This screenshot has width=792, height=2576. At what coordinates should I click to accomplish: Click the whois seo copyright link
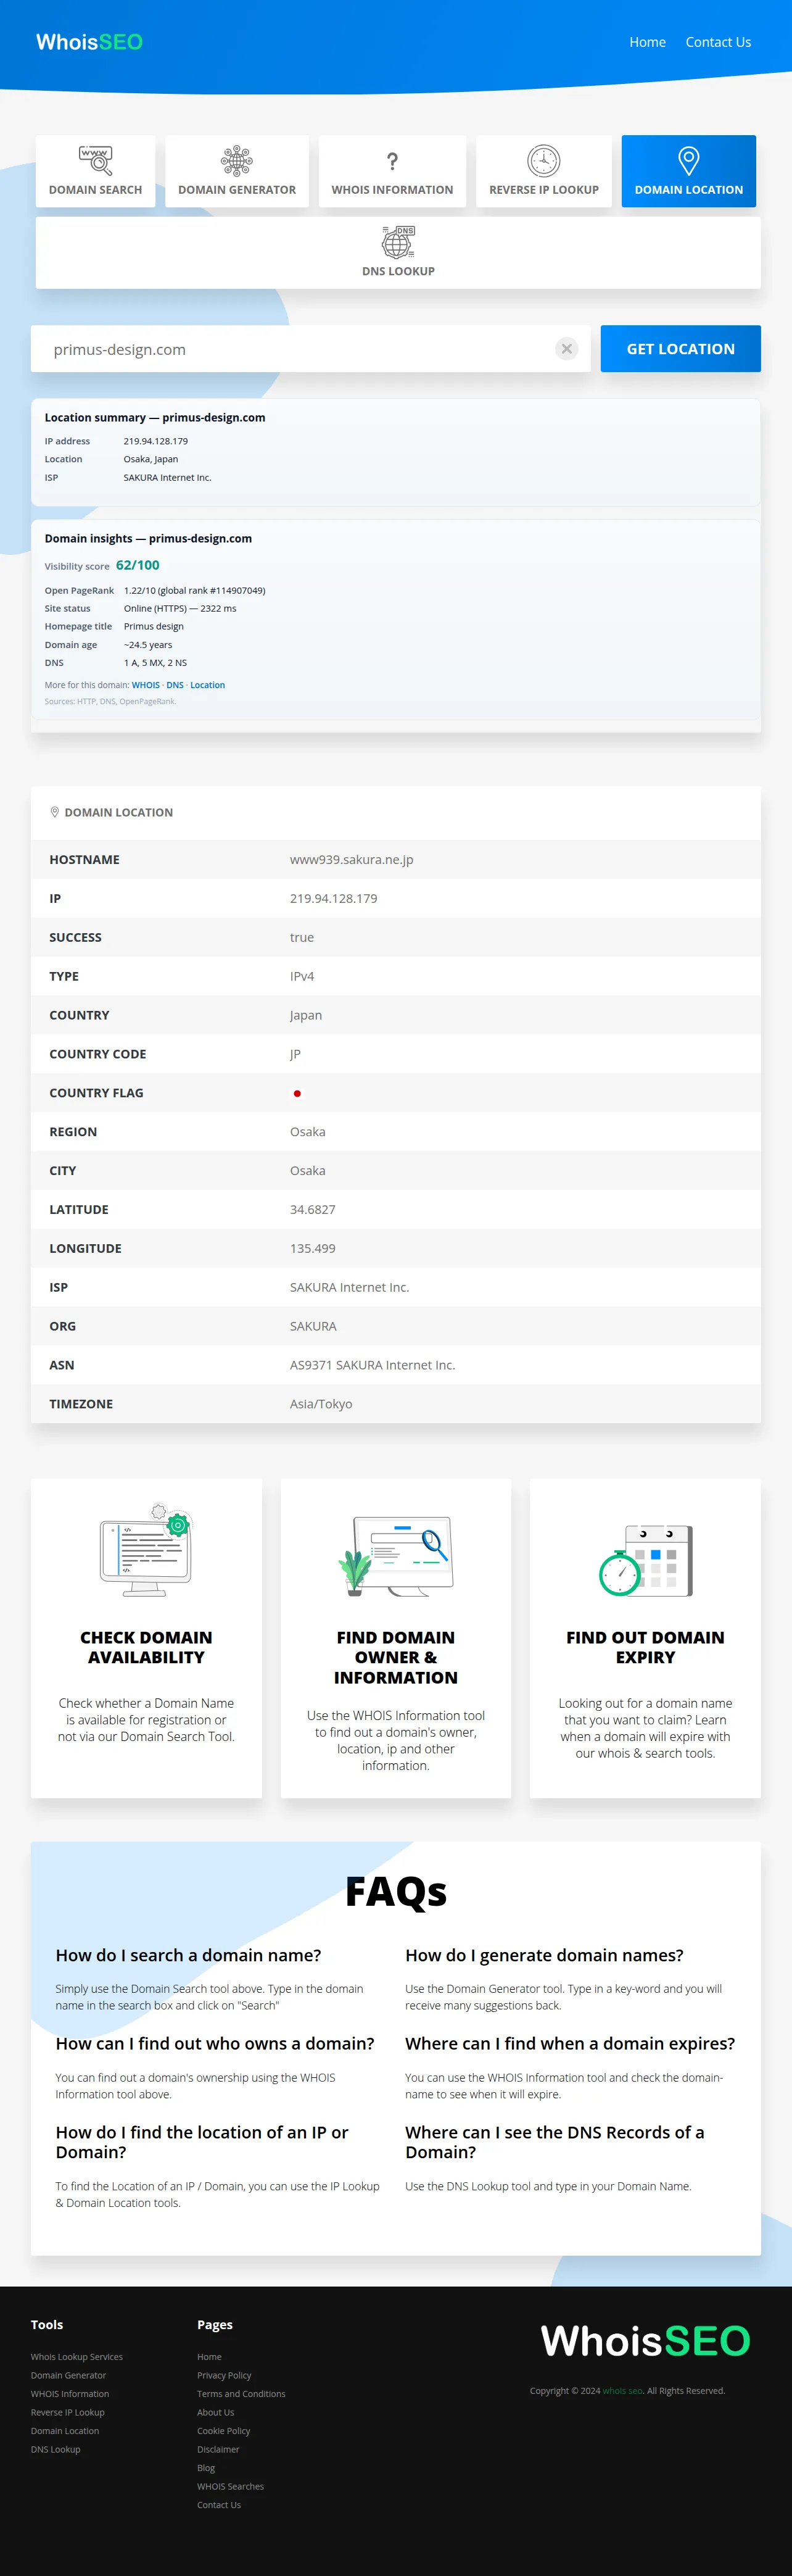(622, 2391)
